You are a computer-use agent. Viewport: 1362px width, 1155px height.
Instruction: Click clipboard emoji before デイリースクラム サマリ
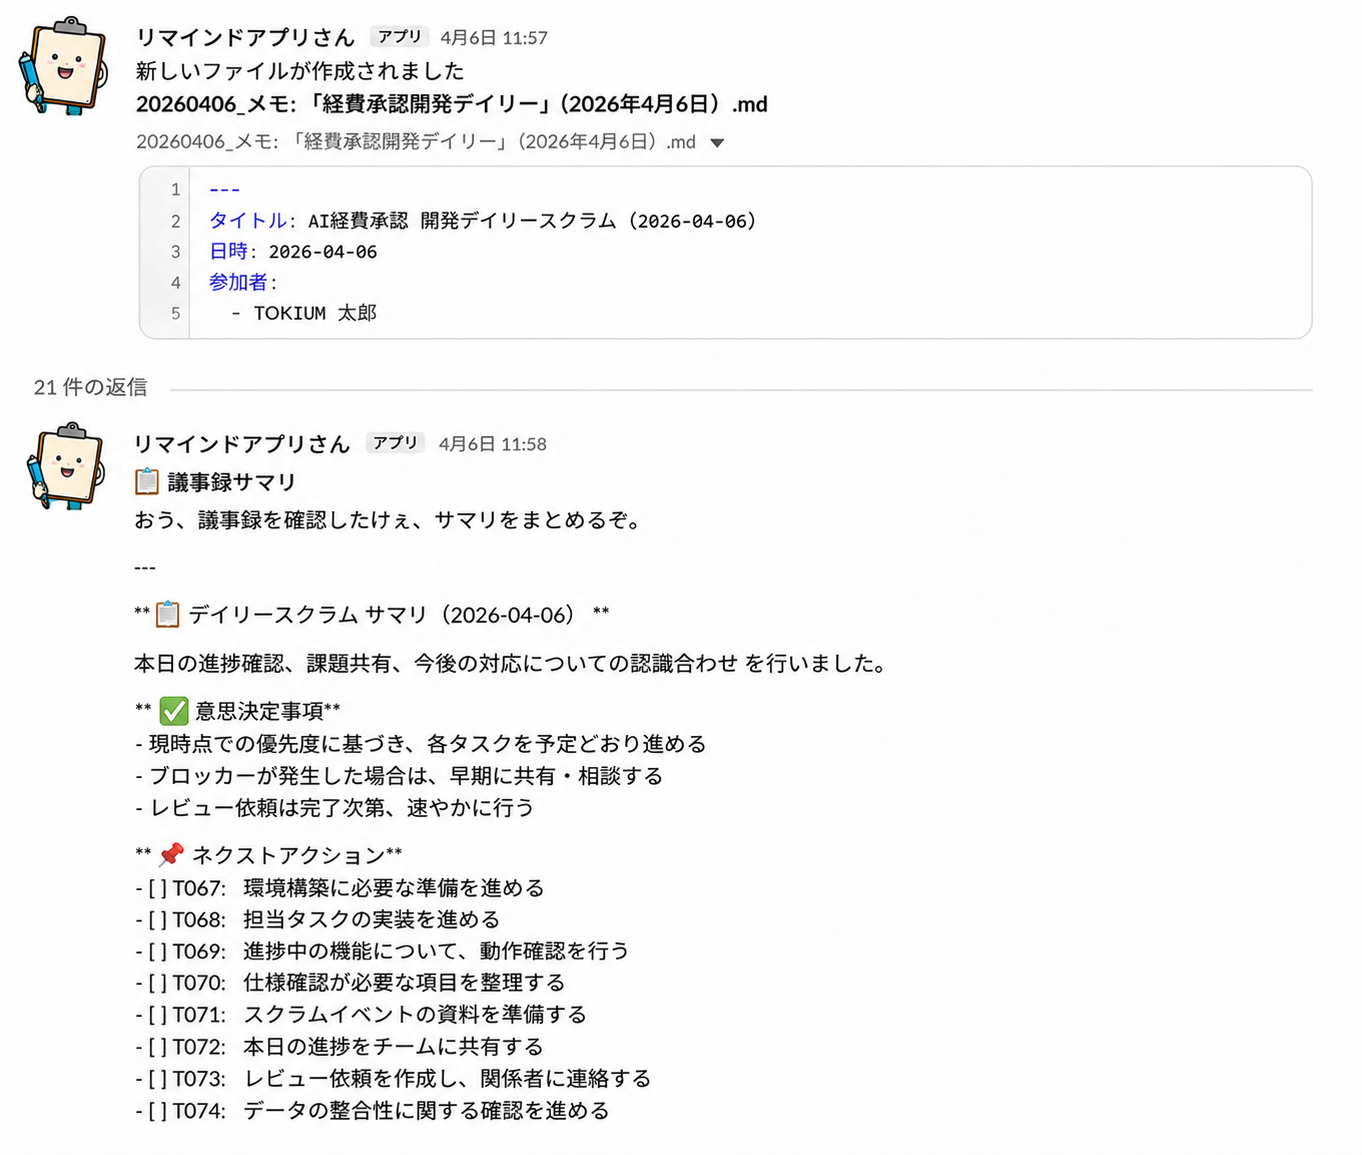tap(168, 614)
